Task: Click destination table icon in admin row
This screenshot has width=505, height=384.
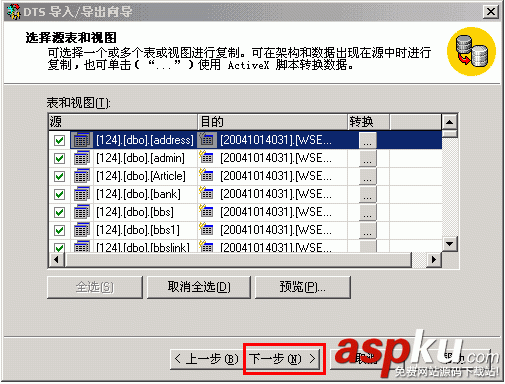Action: pos(206,157)
